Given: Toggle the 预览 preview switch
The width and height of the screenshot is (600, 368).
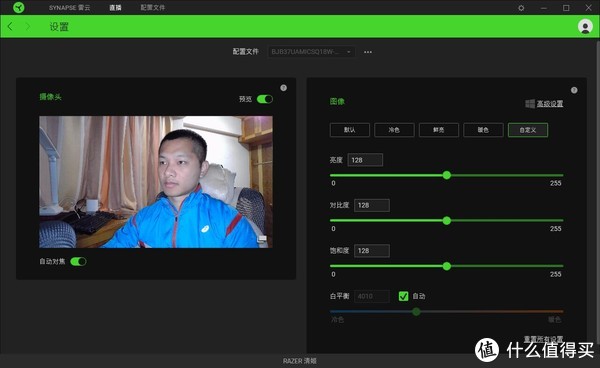Looking at the screenshot, I should (x=265, y=99).
